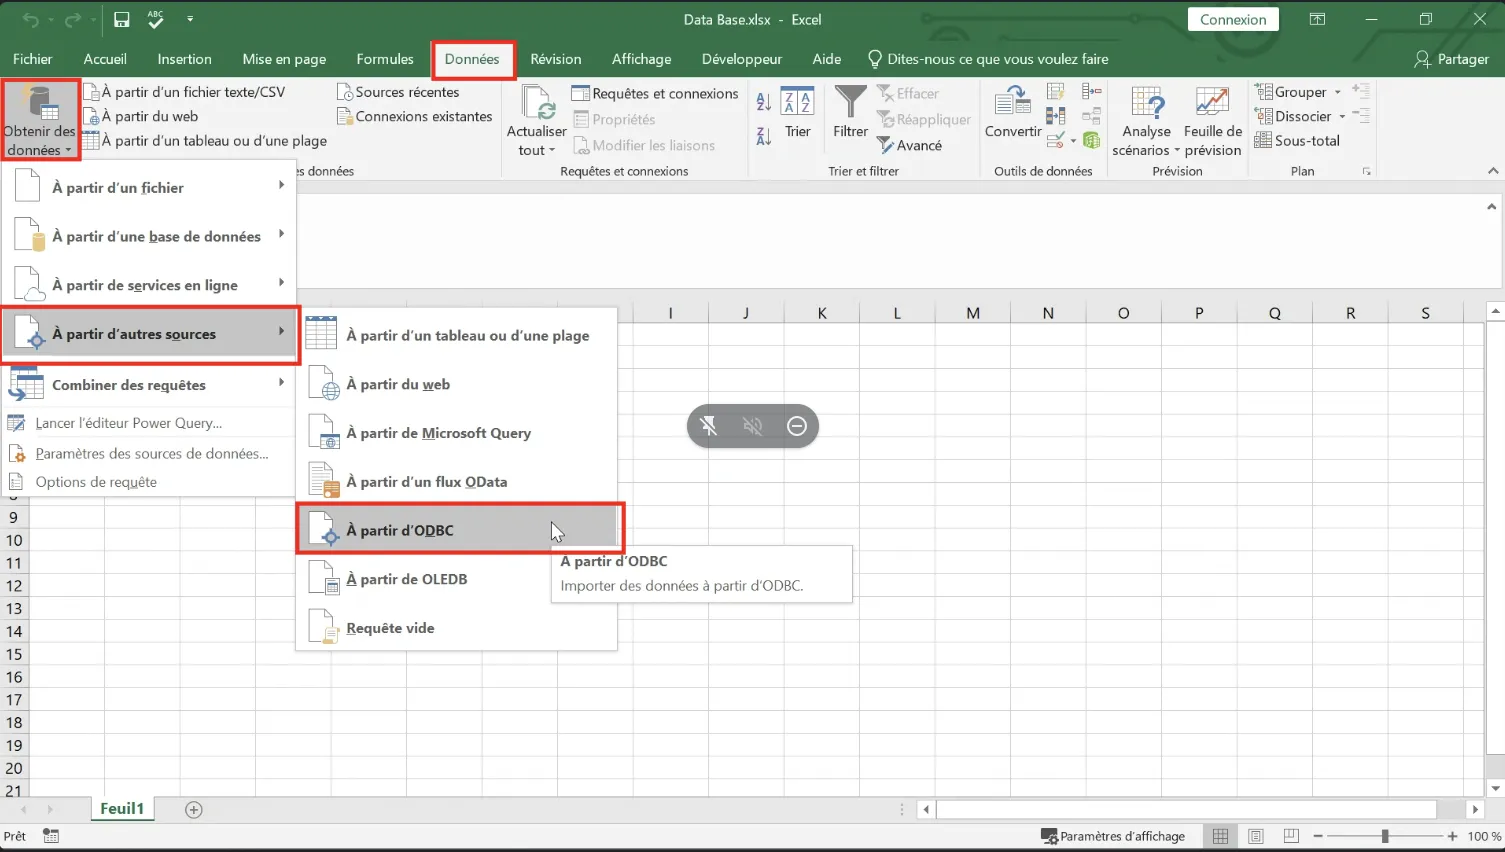Open Paramètres des sources de données
The height and width of the screenshot is (852, 1505).
(x=149, y=453)
